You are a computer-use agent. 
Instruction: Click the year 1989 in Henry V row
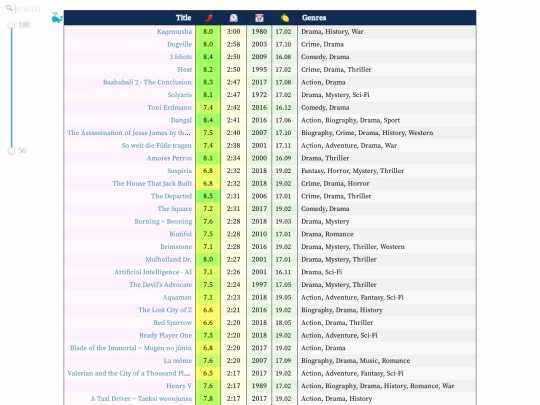coord(259,386)
